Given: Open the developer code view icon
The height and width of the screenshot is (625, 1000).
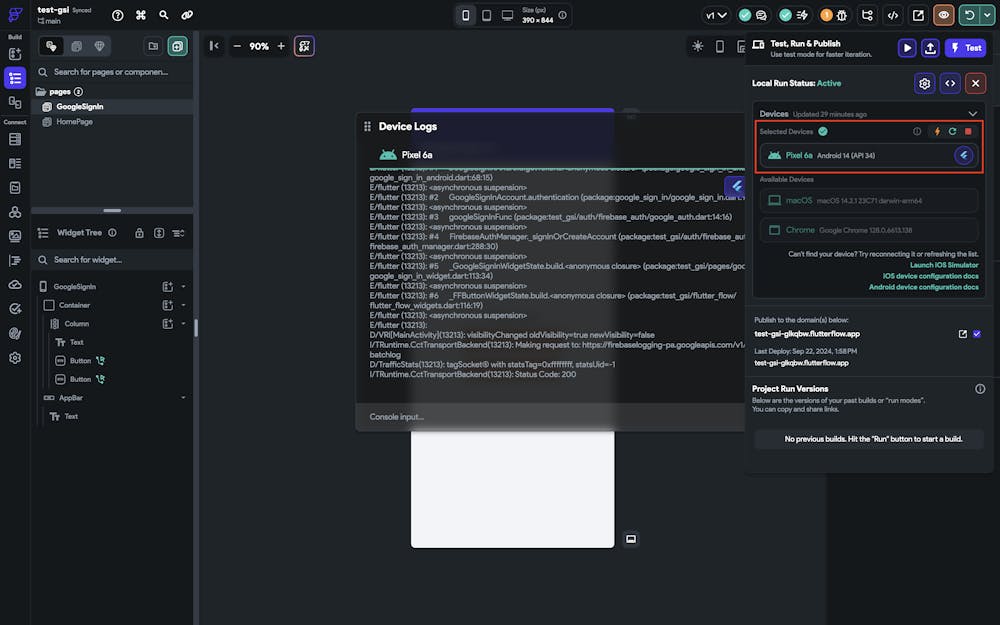Looking at the screenshot, I should tap(892, 15).
